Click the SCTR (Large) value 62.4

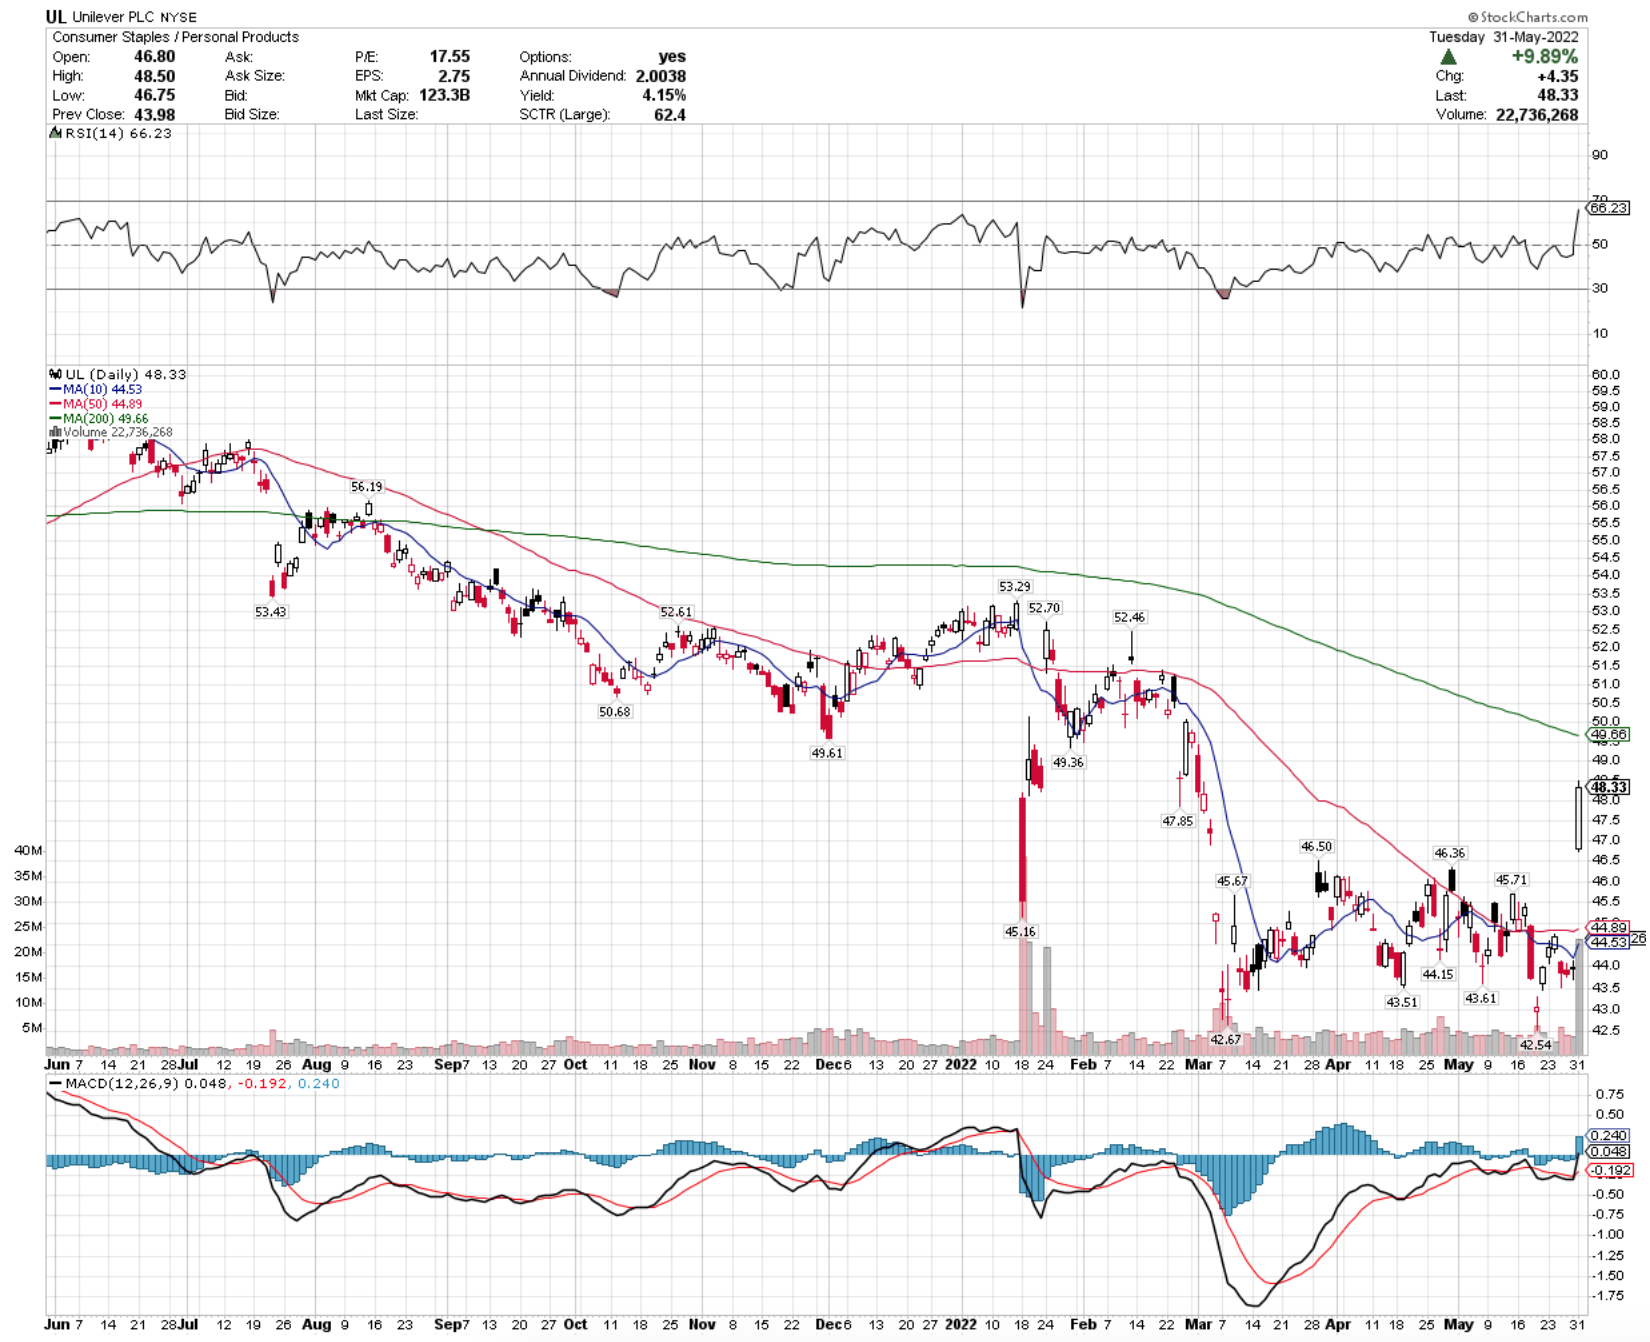coord(669,114)
